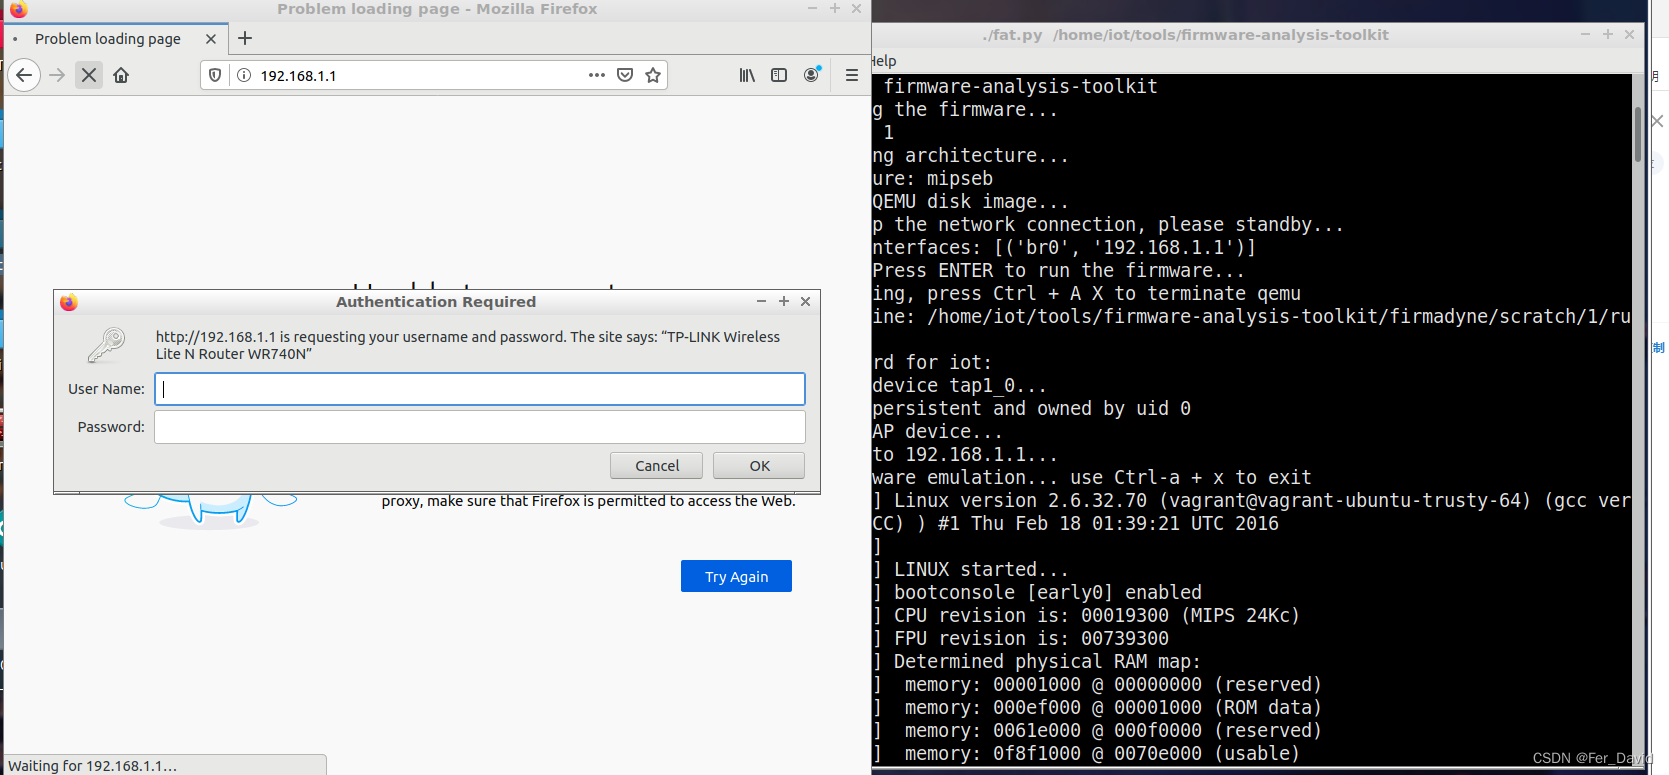
Task: Maximize the fat.py terminal window
Action: pos(1607,34)
